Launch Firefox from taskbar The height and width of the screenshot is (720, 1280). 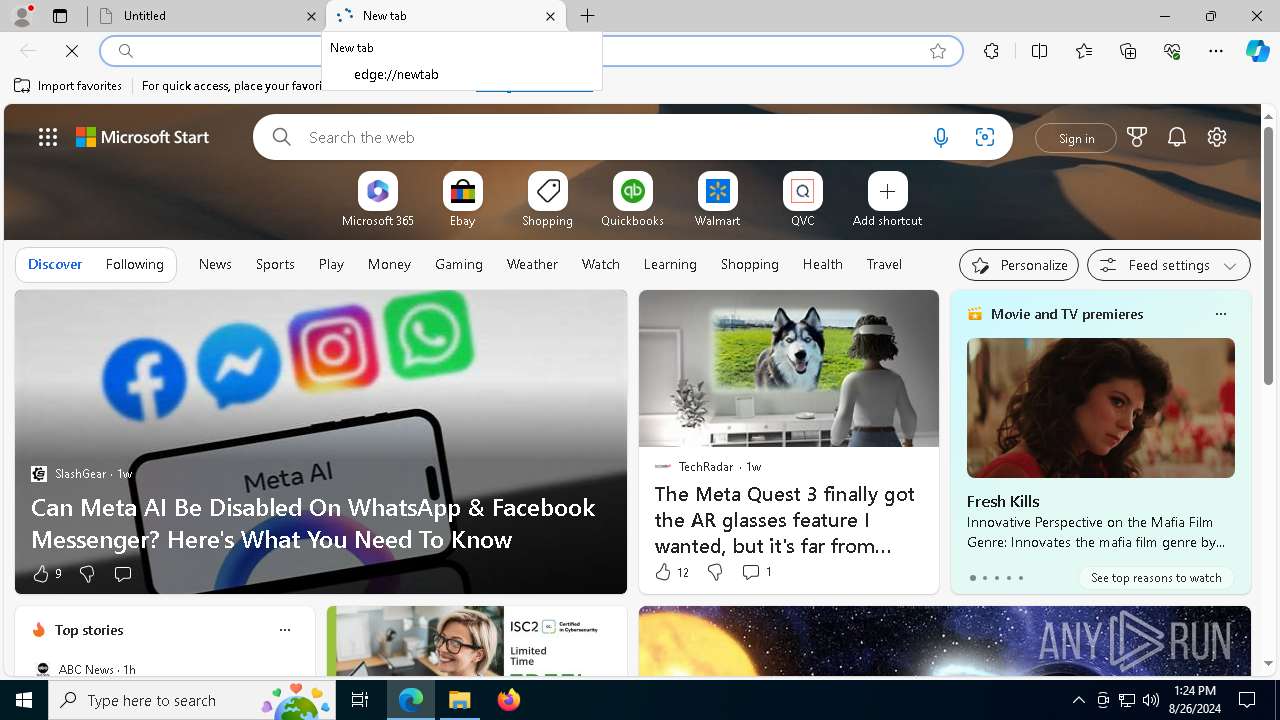509,700
